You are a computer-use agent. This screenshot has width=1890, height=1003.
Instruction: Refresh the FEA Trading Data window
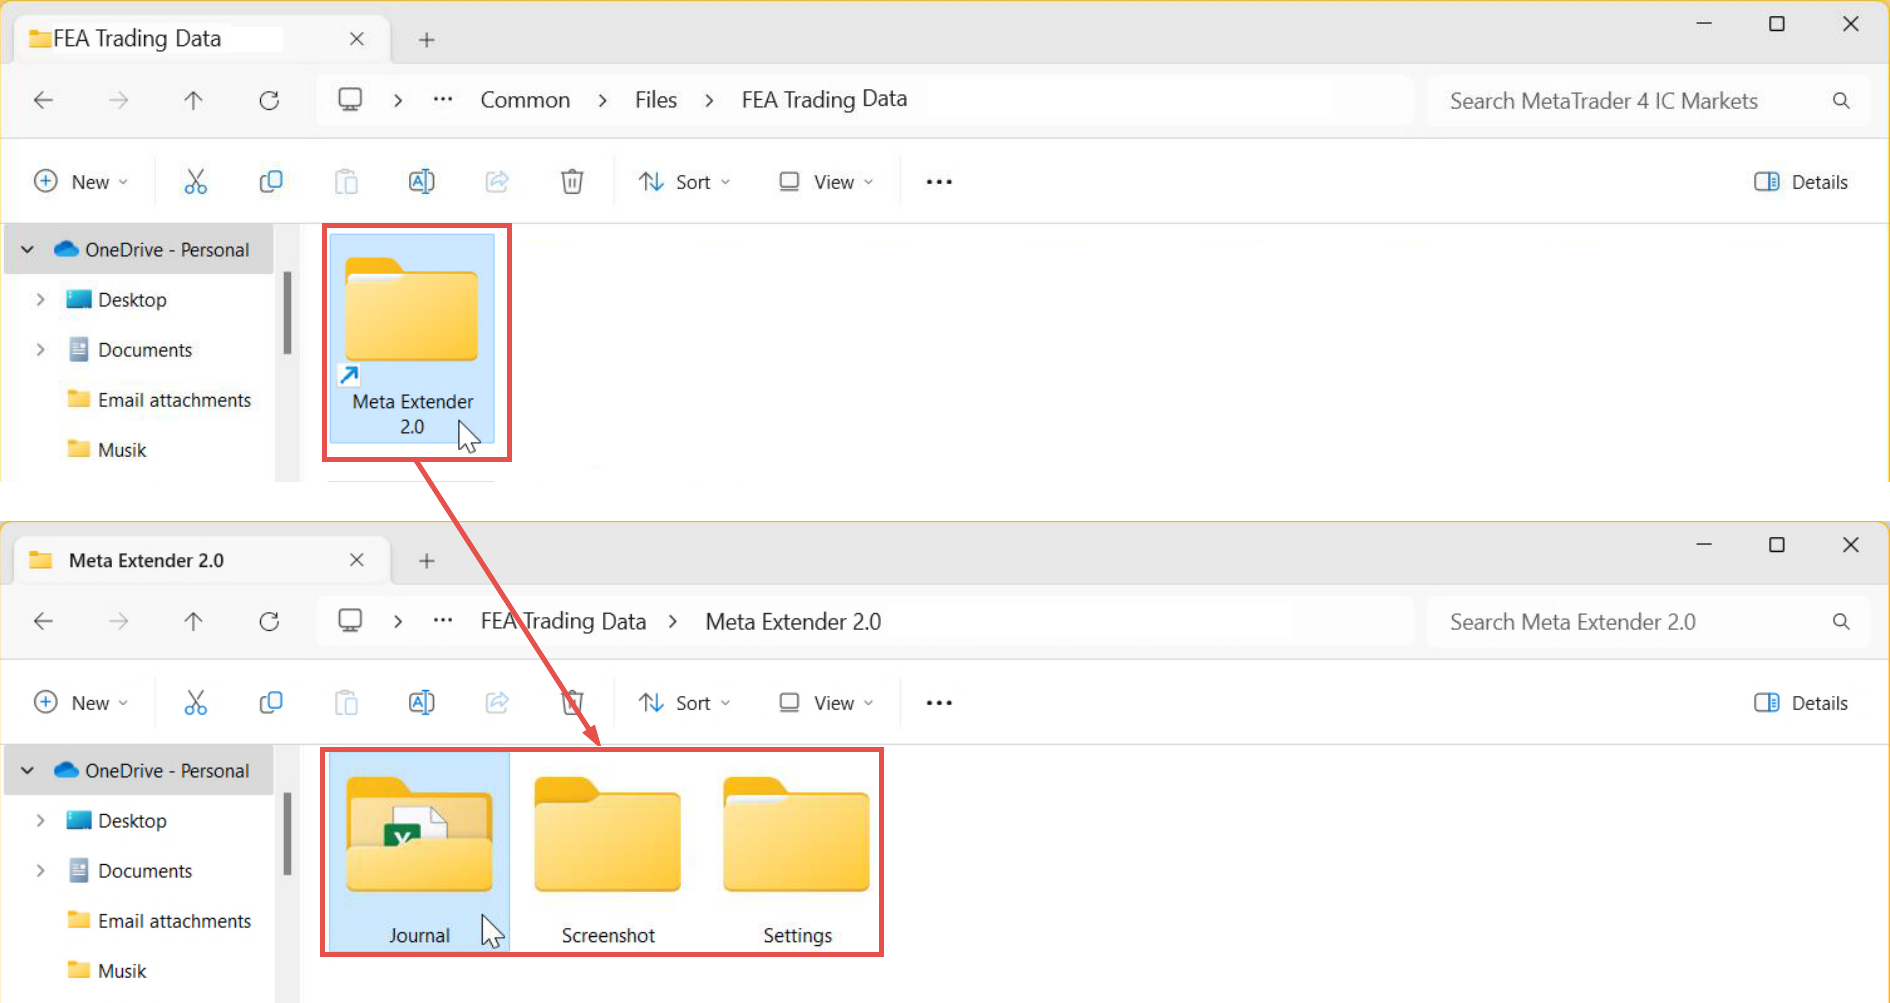pos(269,100)
